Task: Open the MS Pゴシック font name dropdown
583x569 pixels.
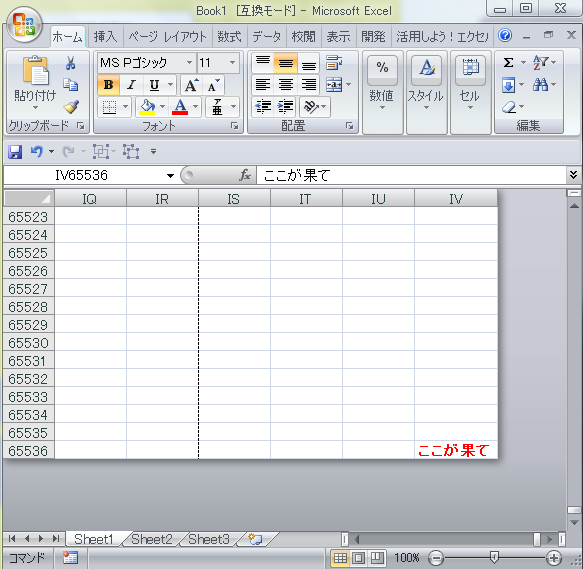Action: 190,62
